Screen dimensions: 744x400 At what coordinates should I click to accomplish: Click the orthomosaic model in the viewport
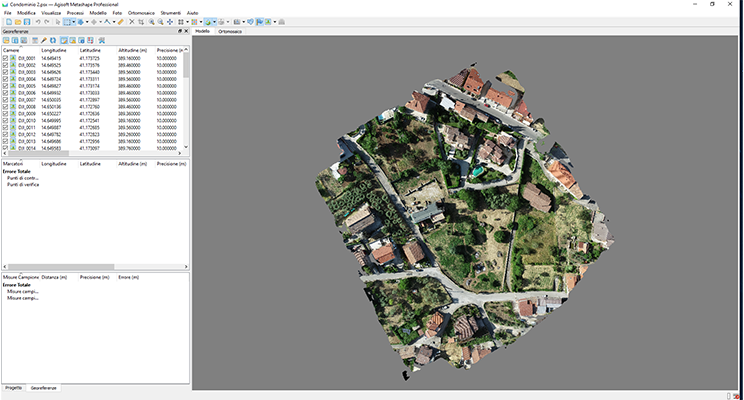click(x=464, y=223)
